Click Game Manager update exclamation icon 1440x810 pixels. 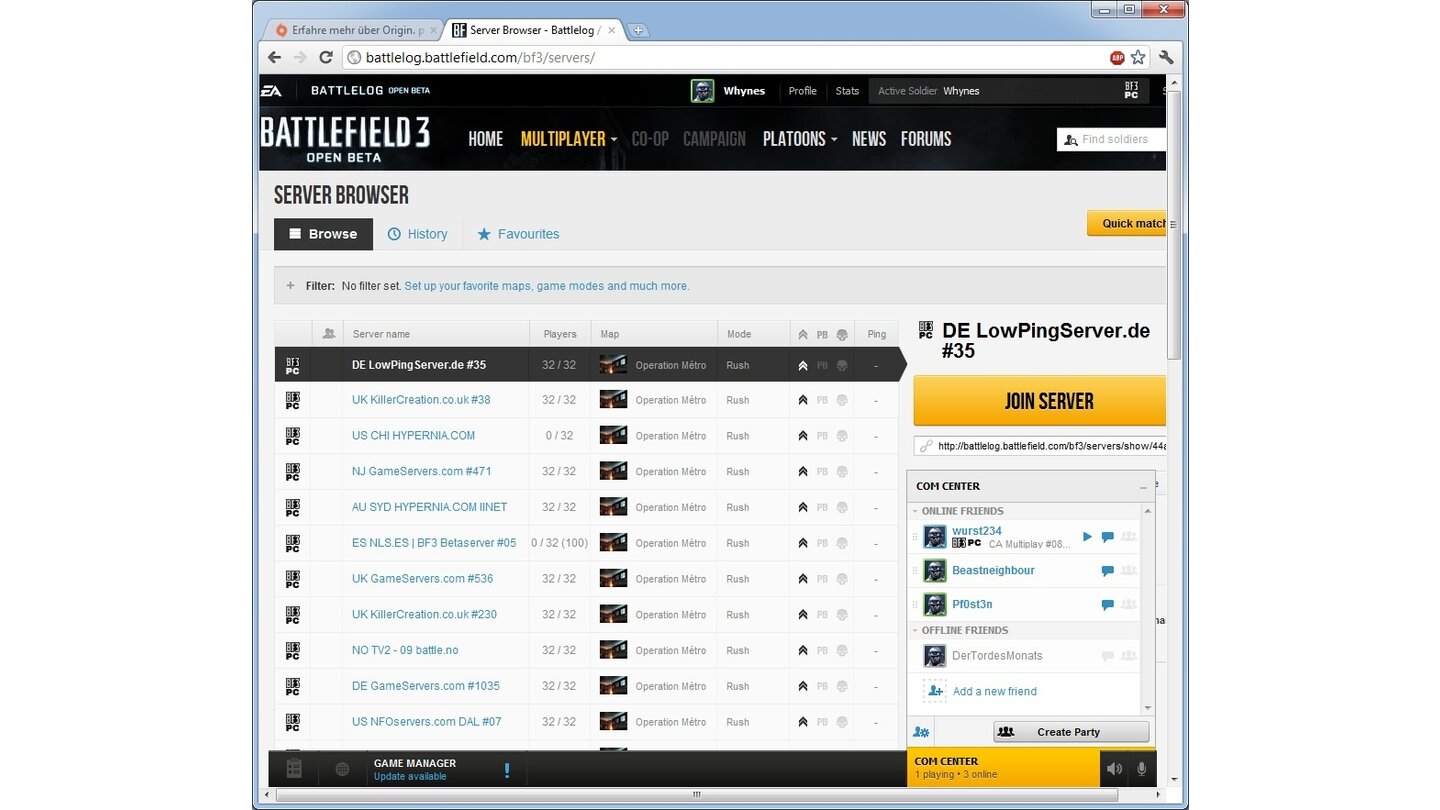tap(507, 770)
